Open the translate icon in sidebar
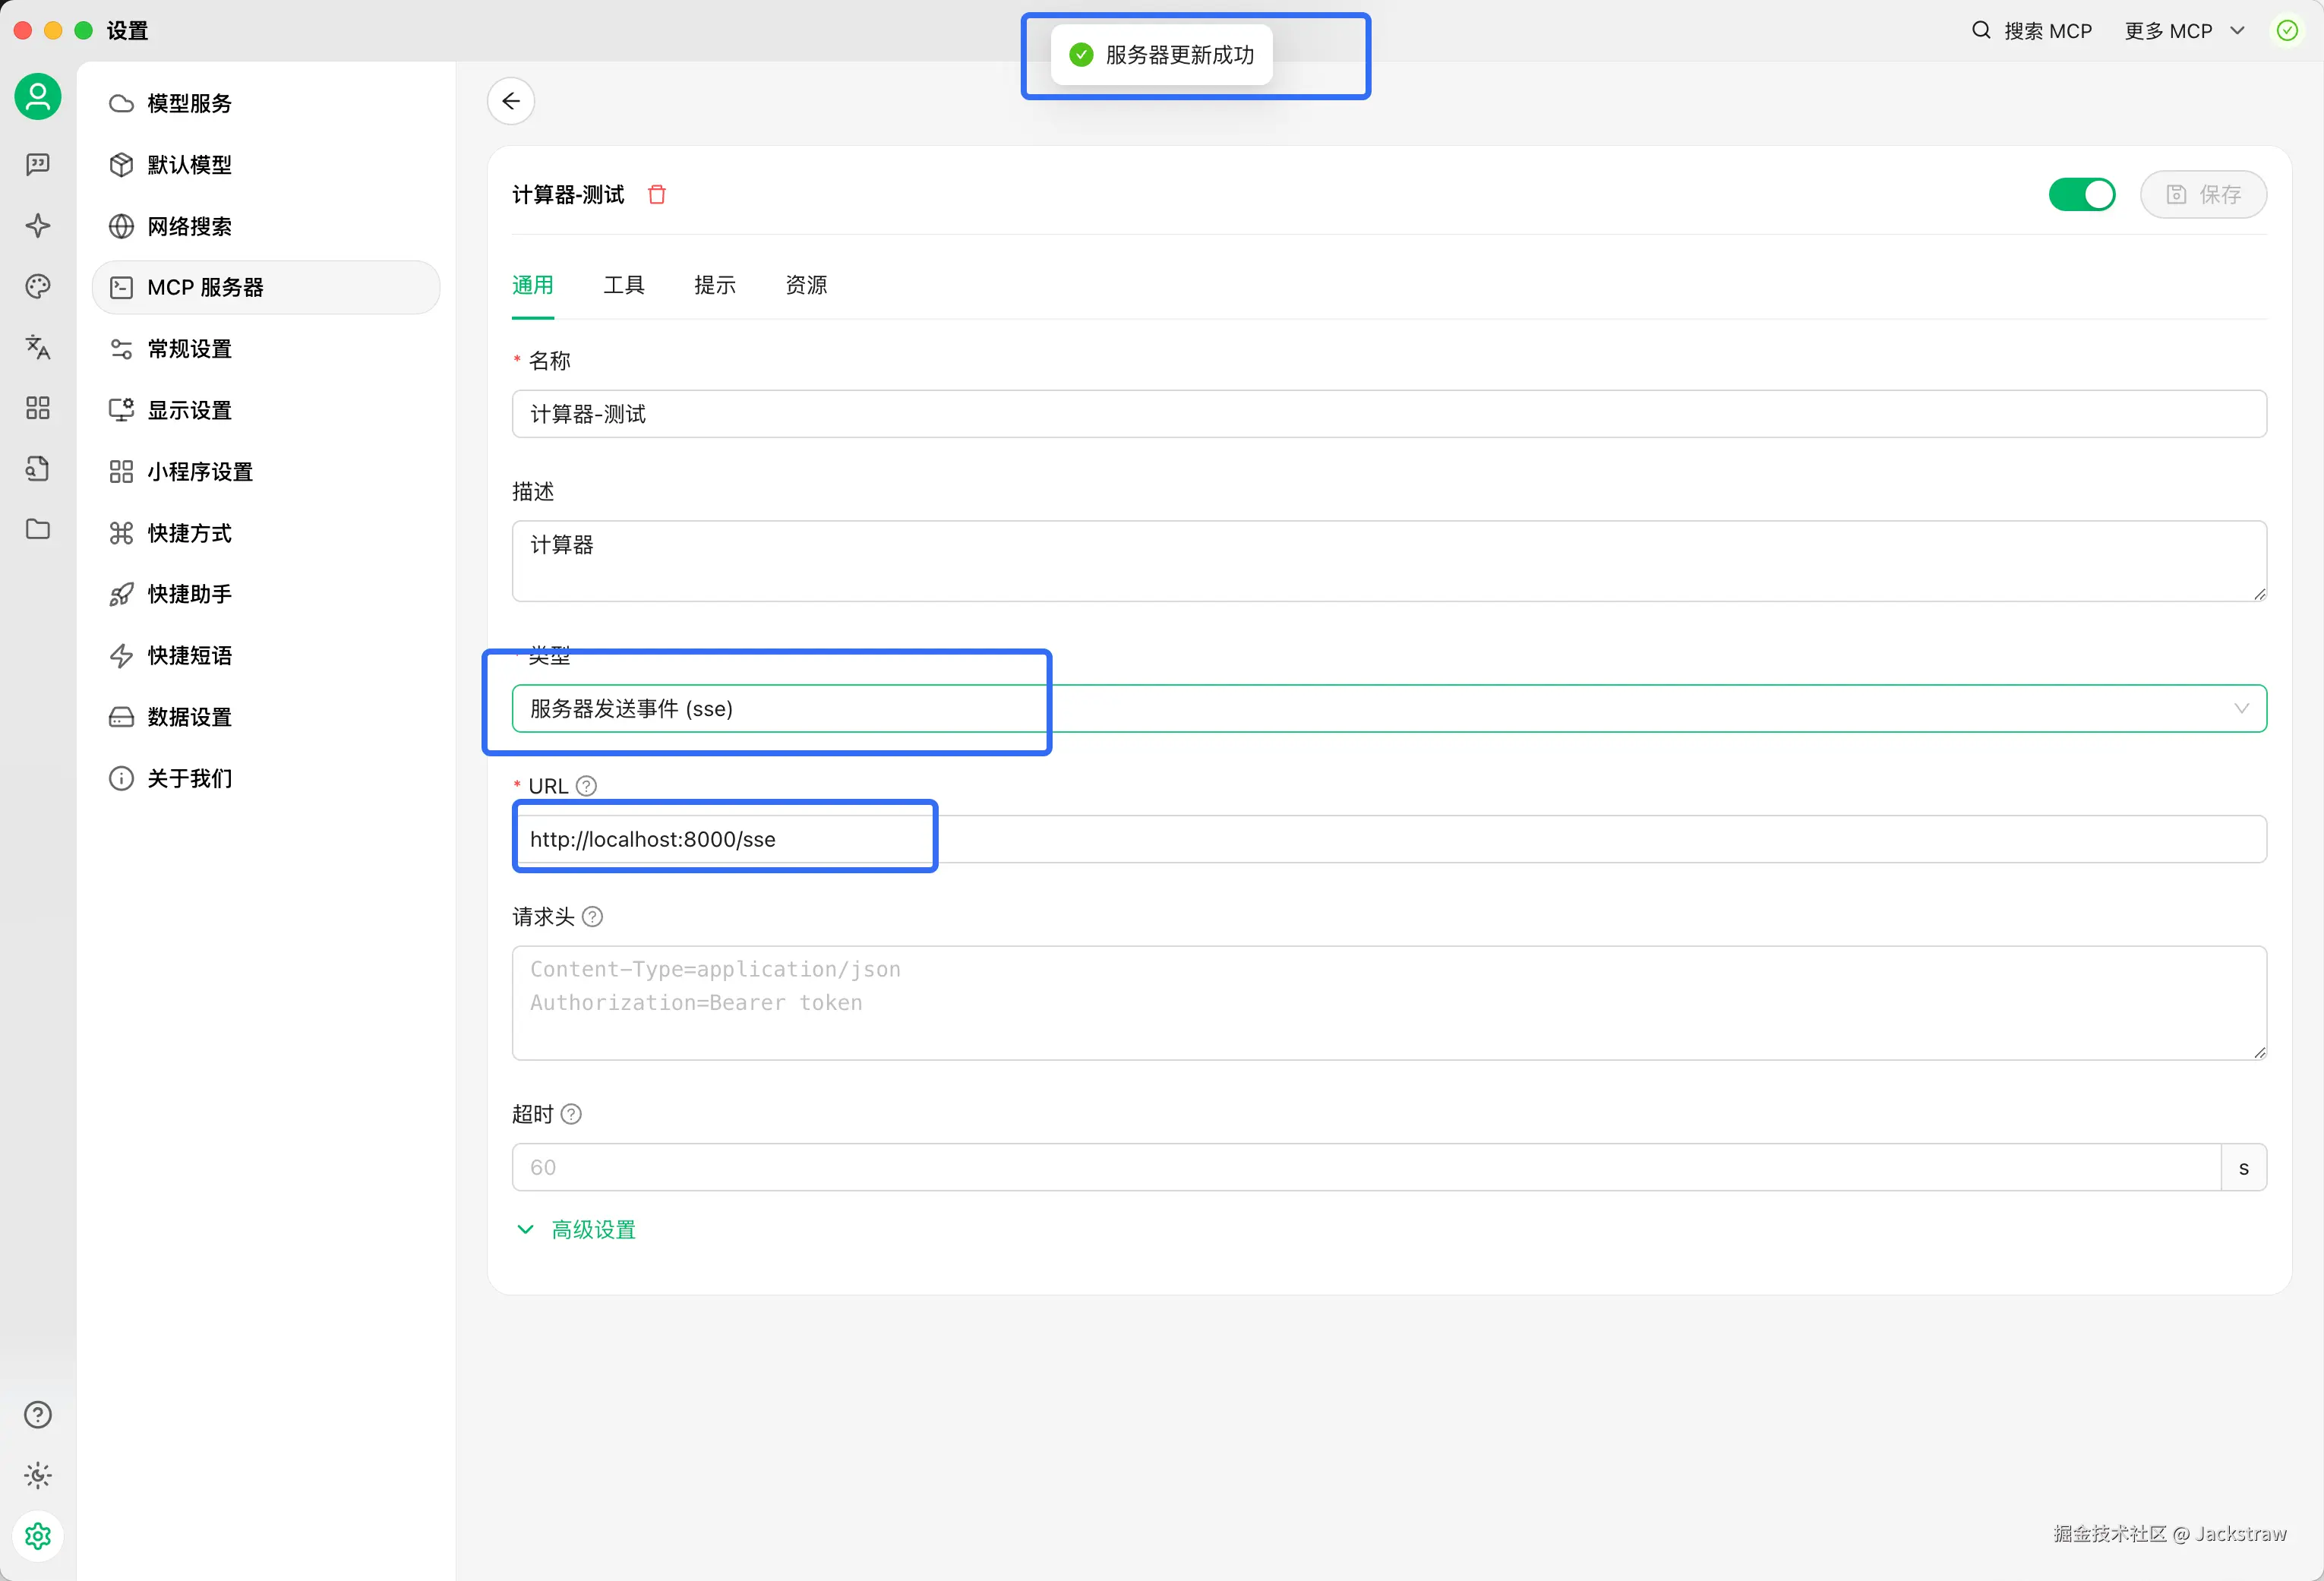Screen dimensions: 2324x1581 point(38,347)
